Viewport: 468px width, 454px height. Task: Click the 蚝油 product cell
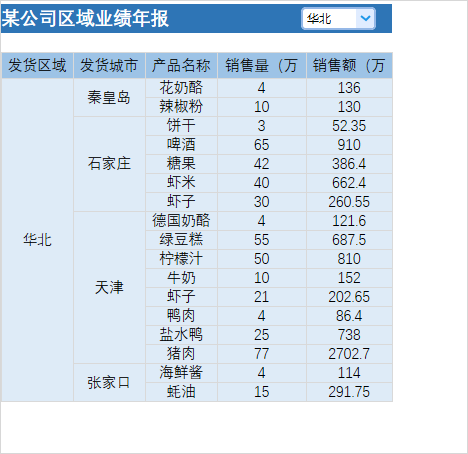(x=181, y=392)
